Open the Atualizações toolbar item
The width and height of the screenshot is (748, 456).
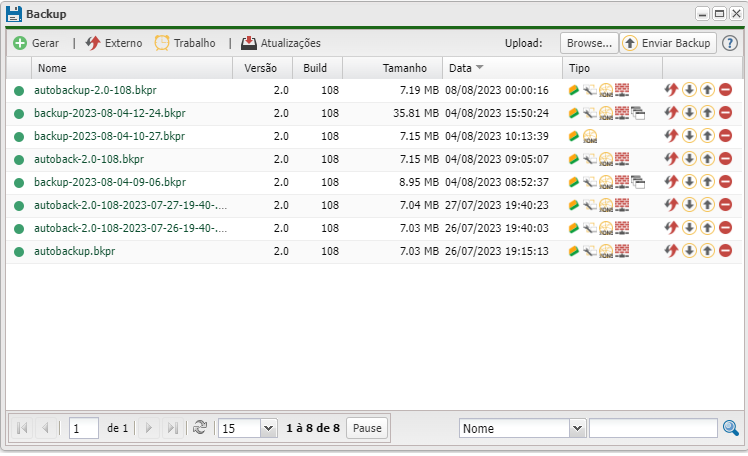click(x=280, y=44)
